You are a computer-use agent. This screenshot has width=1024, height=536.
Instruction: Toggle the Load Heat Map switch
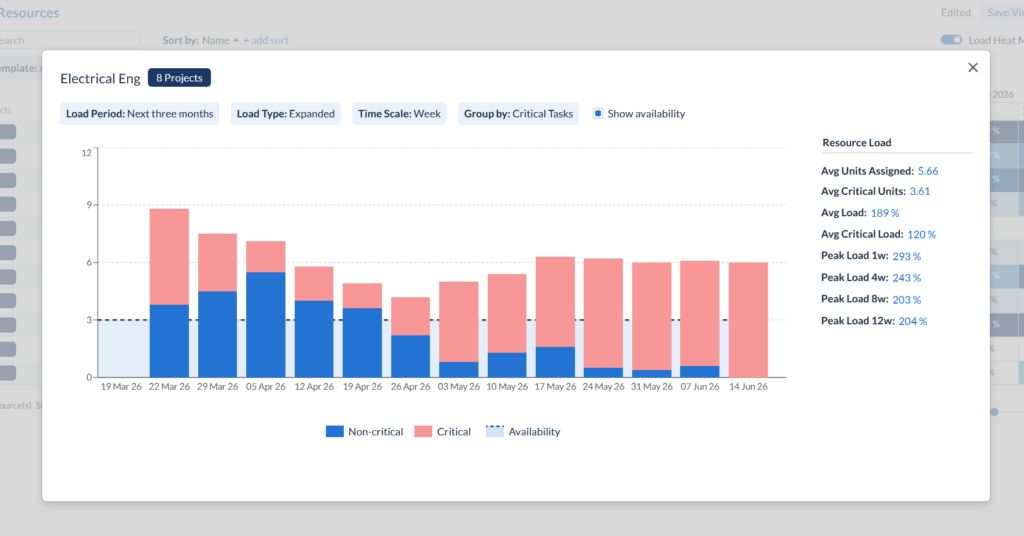click(x=951, y=40)
